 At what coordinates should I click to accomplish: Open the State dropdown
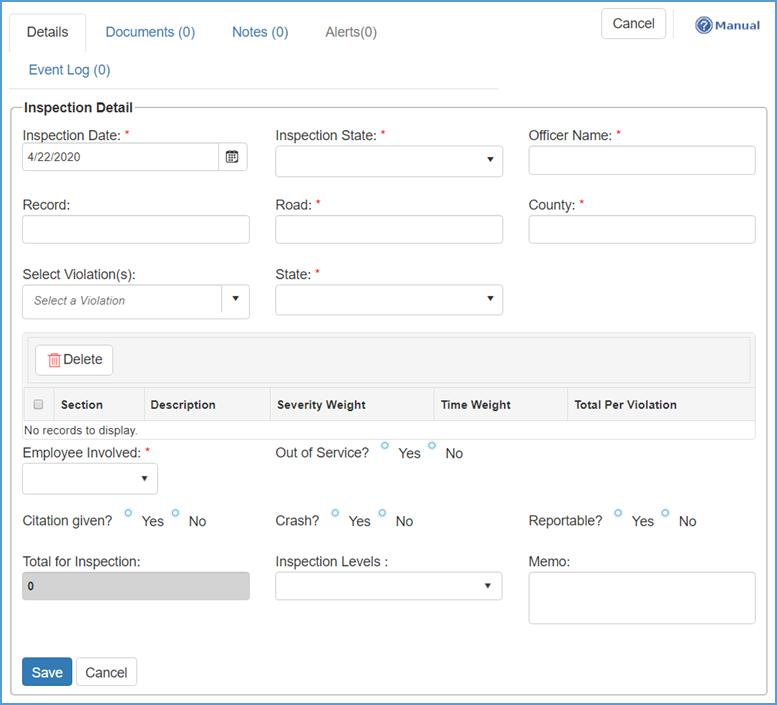pyautogui.click(x=389, y=299)
